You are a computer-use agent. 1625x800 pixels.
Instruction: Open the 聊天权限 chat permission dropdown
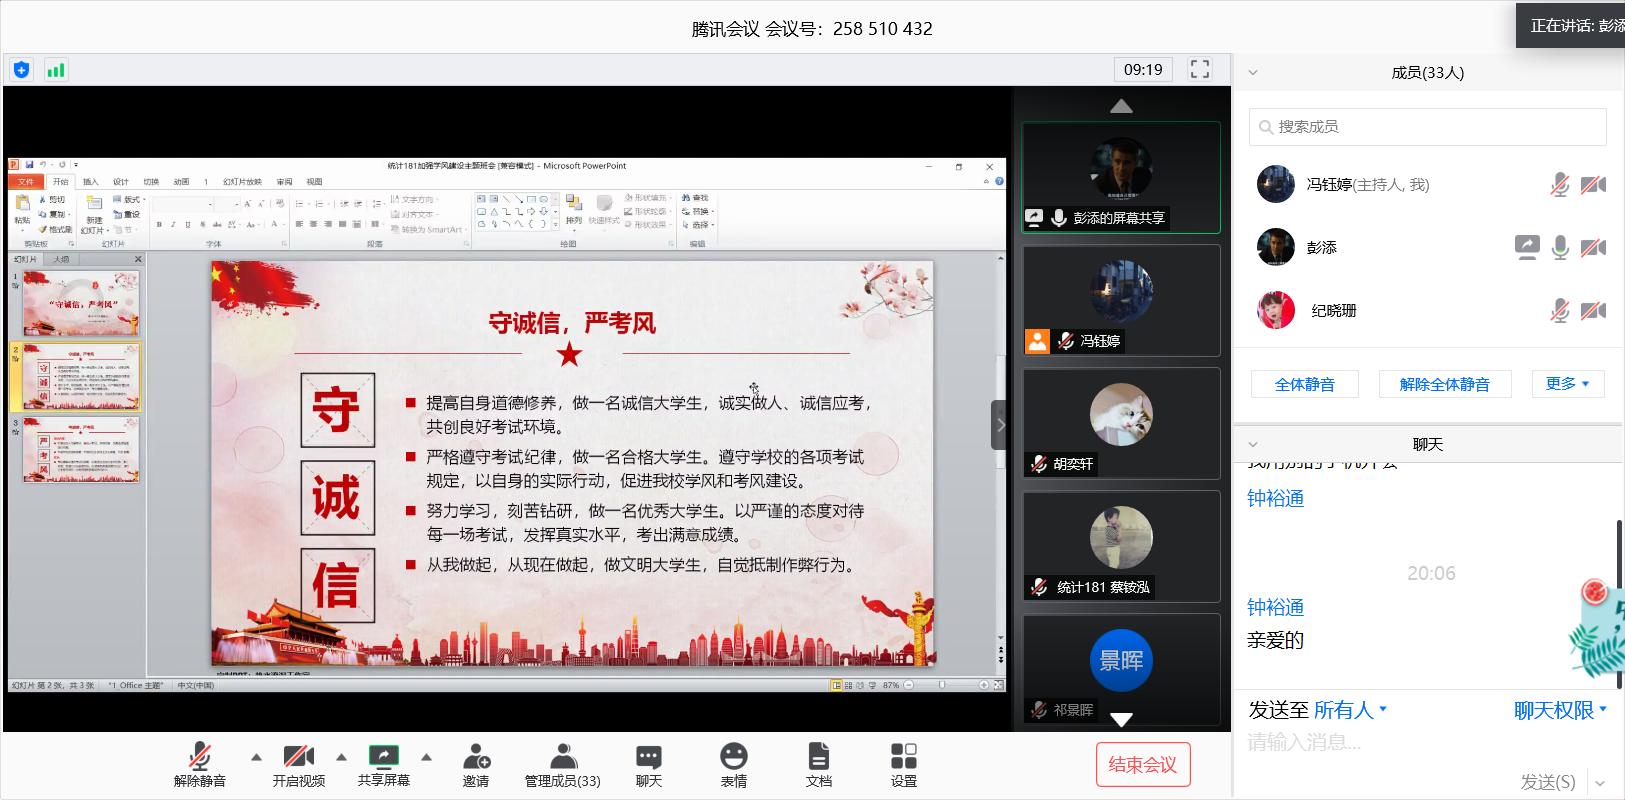[x=1560, y=710]
